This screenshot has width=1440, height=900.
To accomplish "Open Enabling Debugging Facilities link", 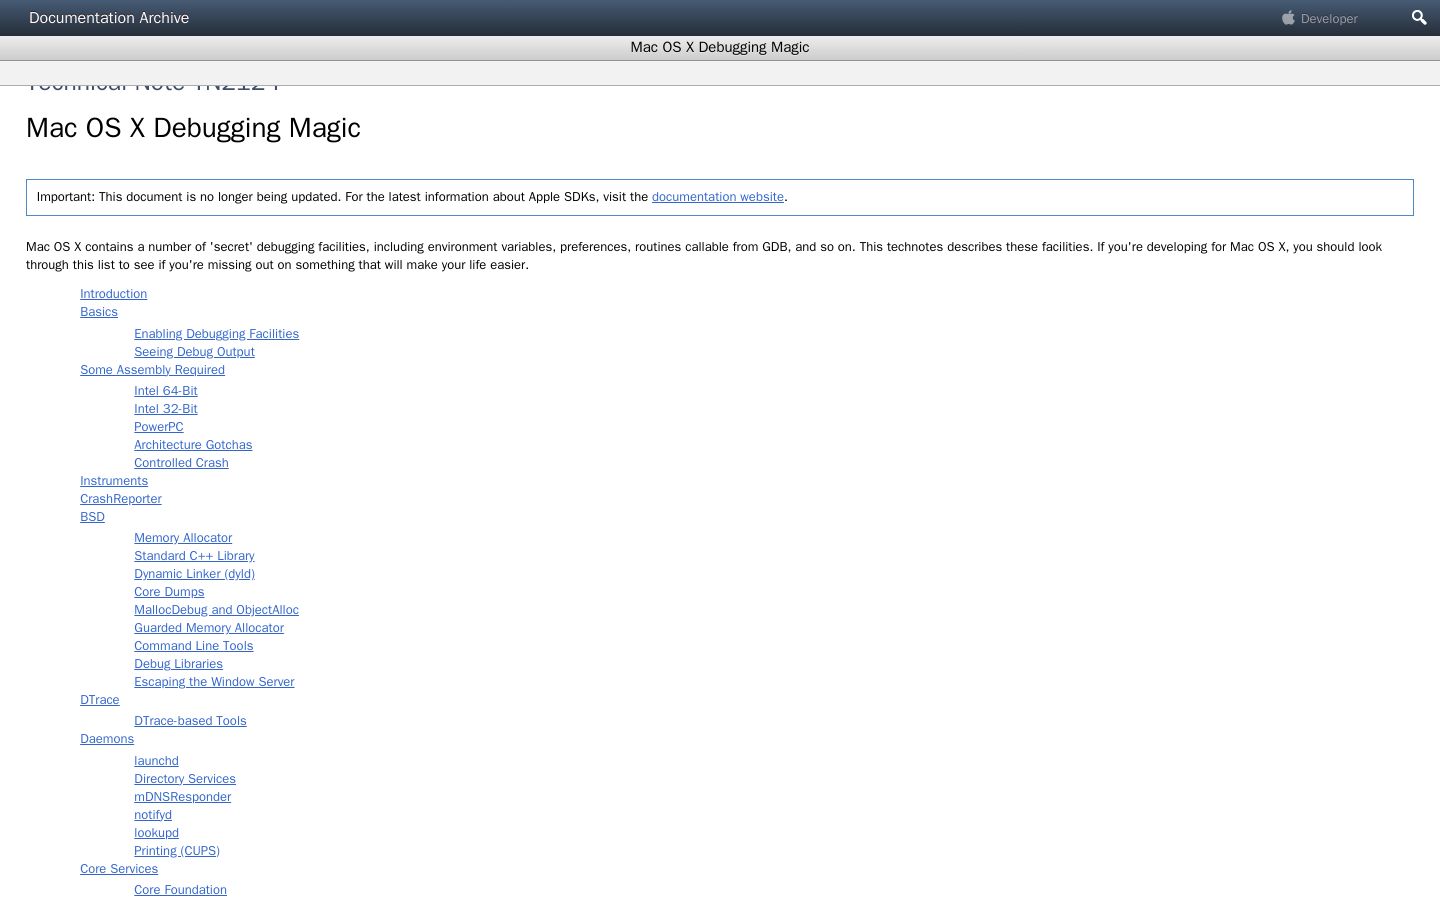I will [x=216, y=334].
